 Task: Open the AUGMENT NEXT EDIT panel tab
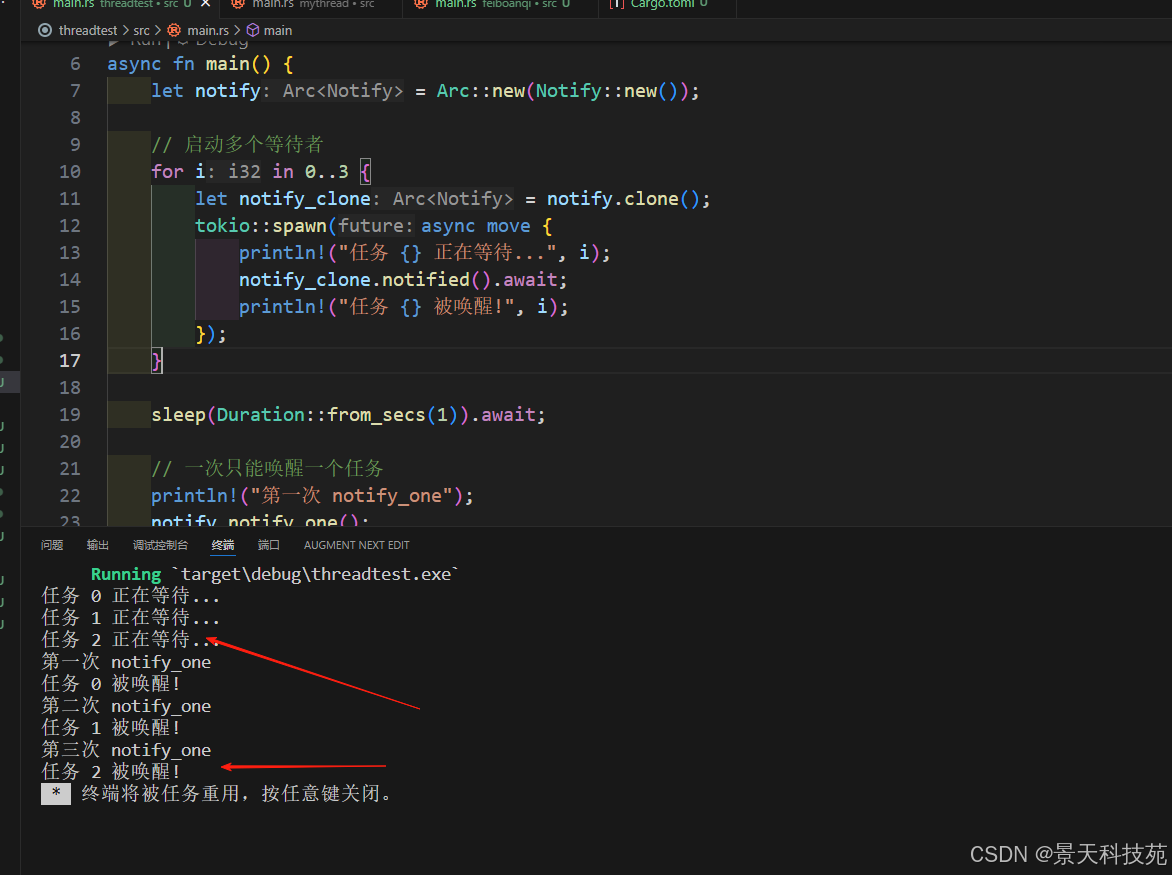[x=357, y=545]
